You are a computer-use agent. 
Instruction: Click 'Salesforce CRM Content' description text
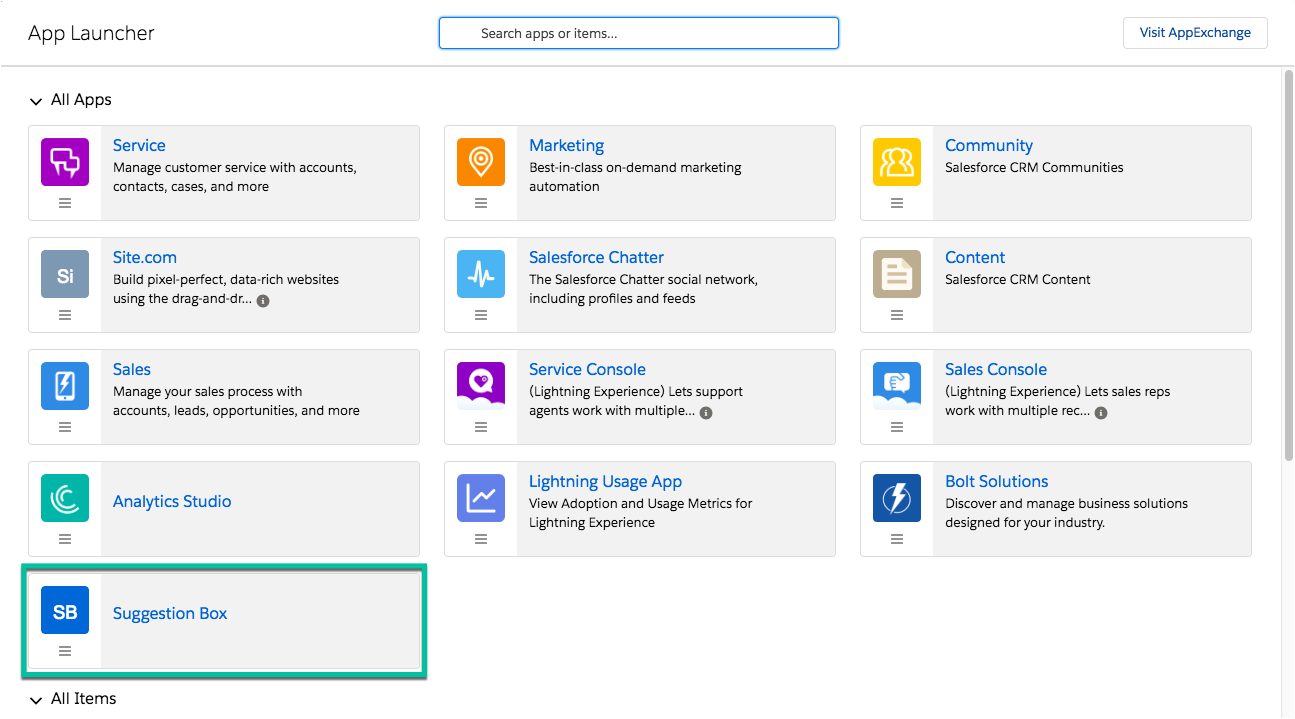pyautogui.click(x=1018, y=279)
